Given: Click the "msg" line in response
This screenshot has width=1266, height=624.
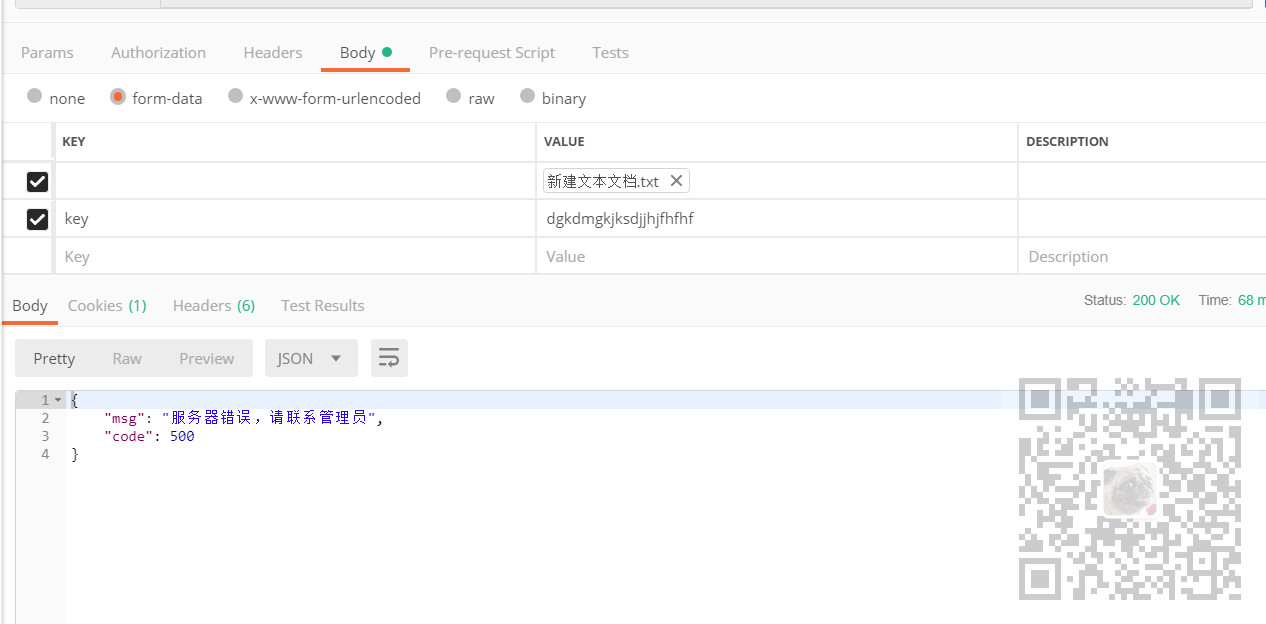Looking at the screenshot, I should tap(243, 418).
